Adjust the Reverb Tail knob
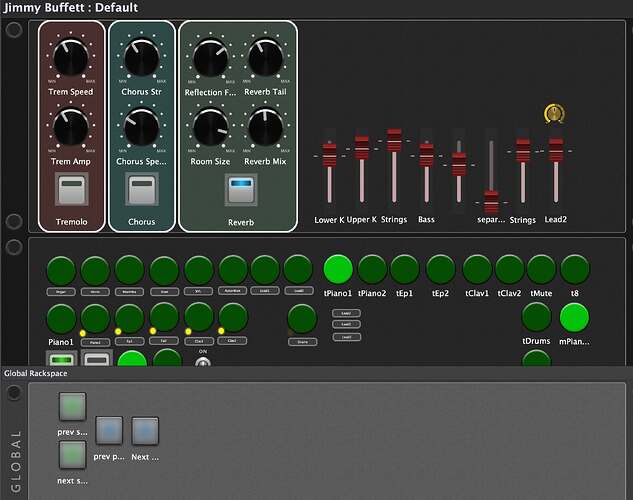 (x=265, y=58)
